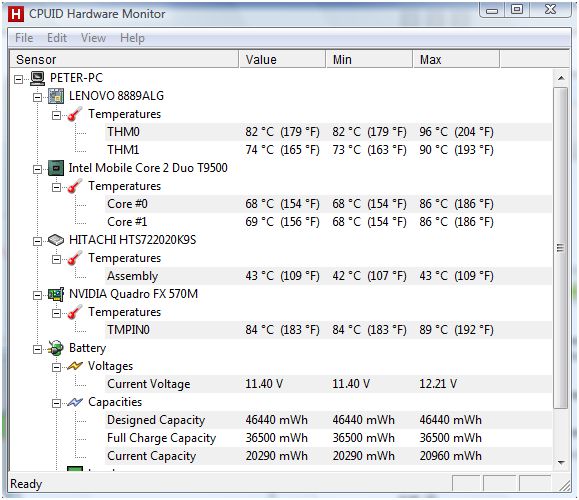Click the Intel Core 2 Duo CPU icon
Viewport: 579px width, 500px height.
point(56,168)
